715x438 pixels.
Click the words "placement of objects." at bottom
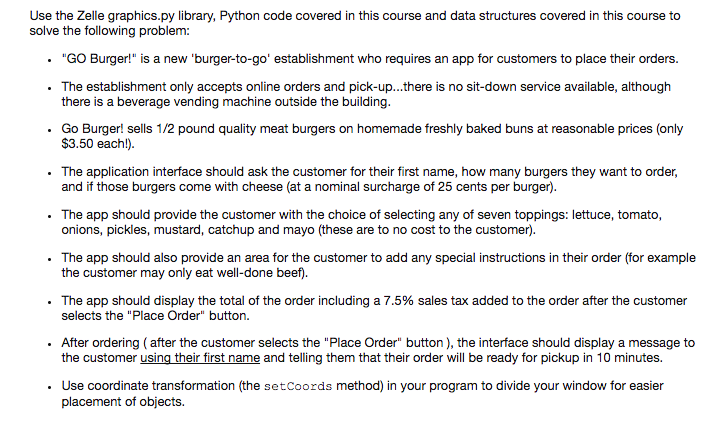[x=123, y=402]
